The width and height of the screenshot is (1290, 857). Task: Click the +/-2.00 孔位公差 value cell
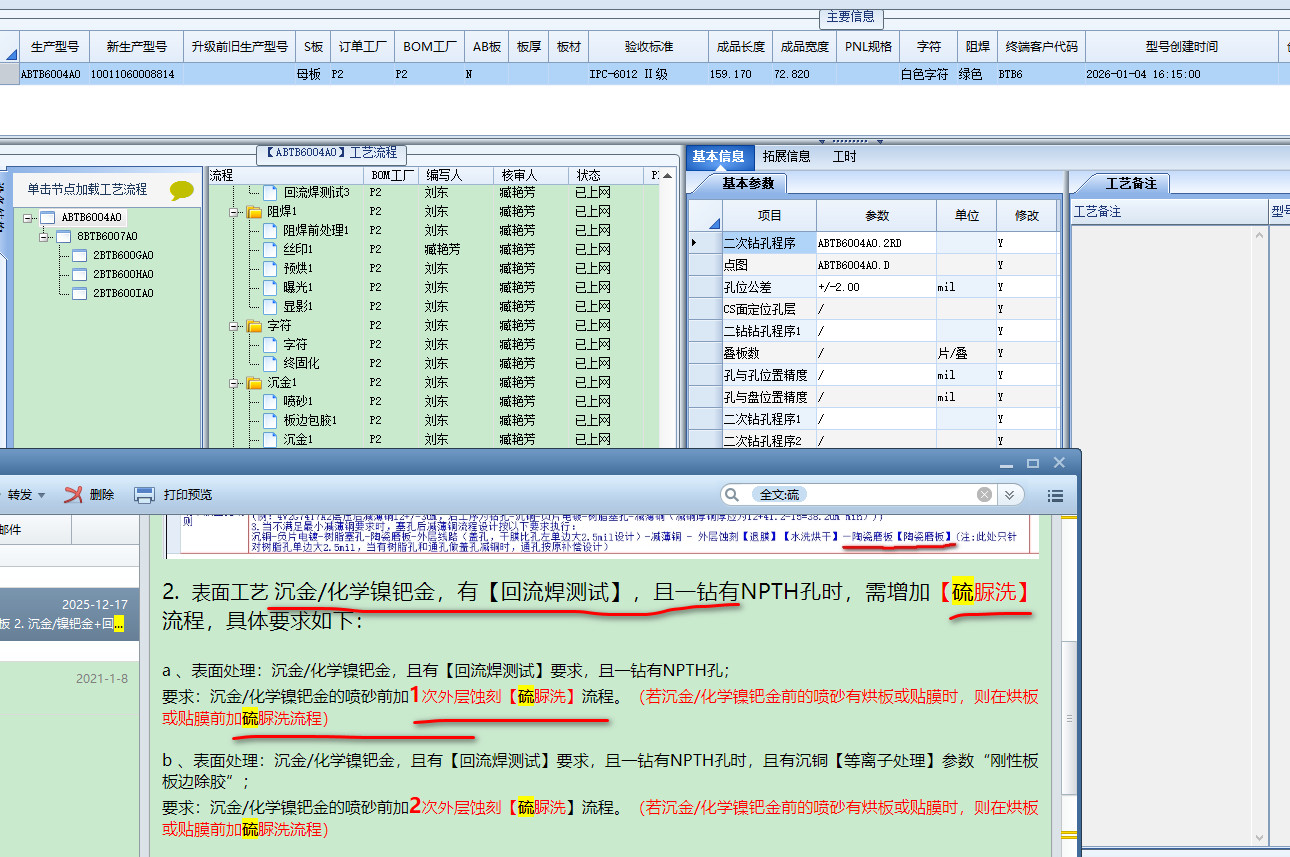click(876, 287)
